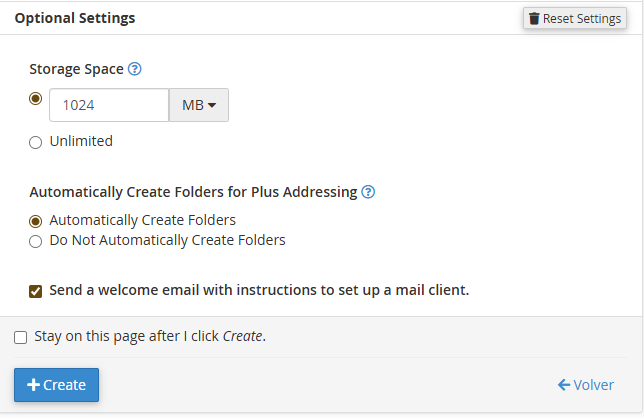Viewport: 644px width, 418px height.
Task: Click the Optional Settings section header
Action: (x=75, y=18)
